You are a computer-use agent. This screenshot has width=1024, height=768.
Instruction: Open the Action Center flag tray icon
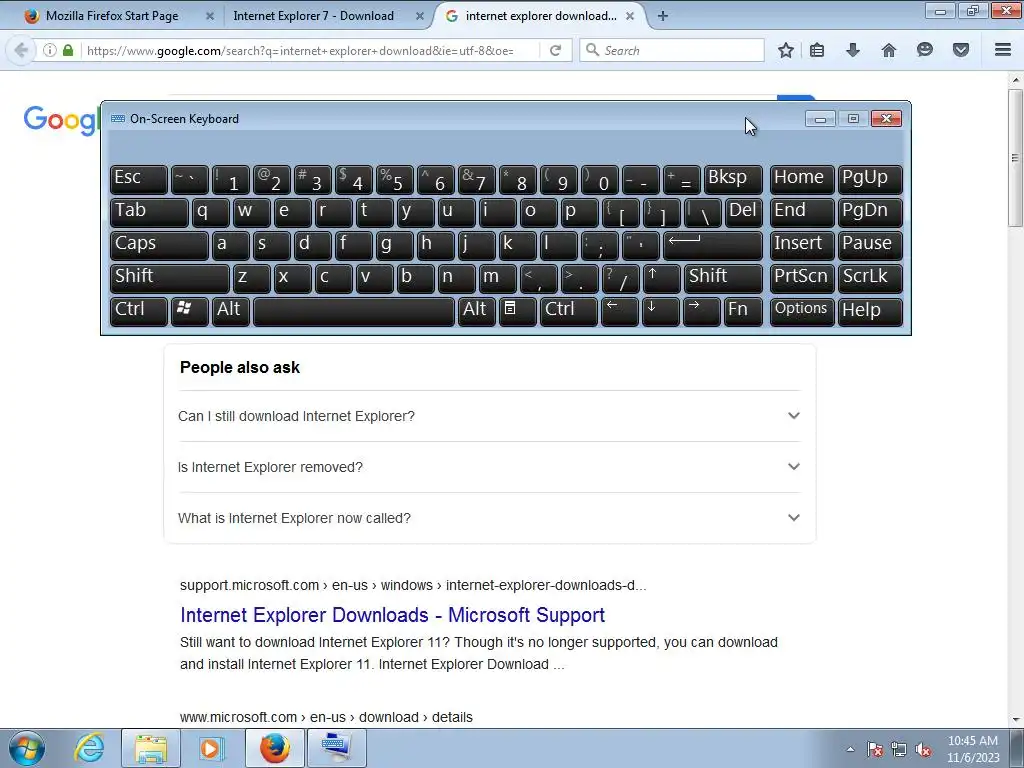(x=875, y=749)
